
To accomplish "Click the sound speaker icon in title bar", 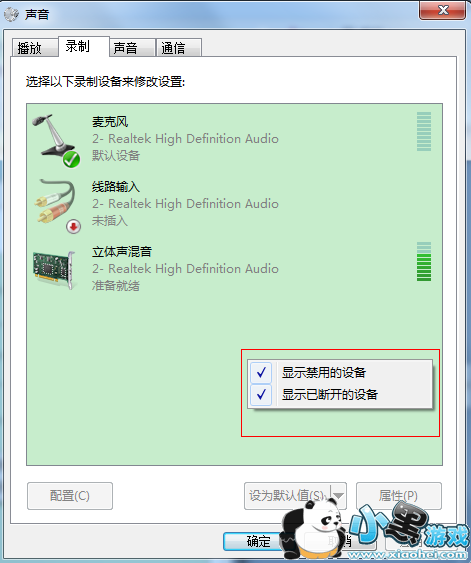I will (x=11, y=14).
